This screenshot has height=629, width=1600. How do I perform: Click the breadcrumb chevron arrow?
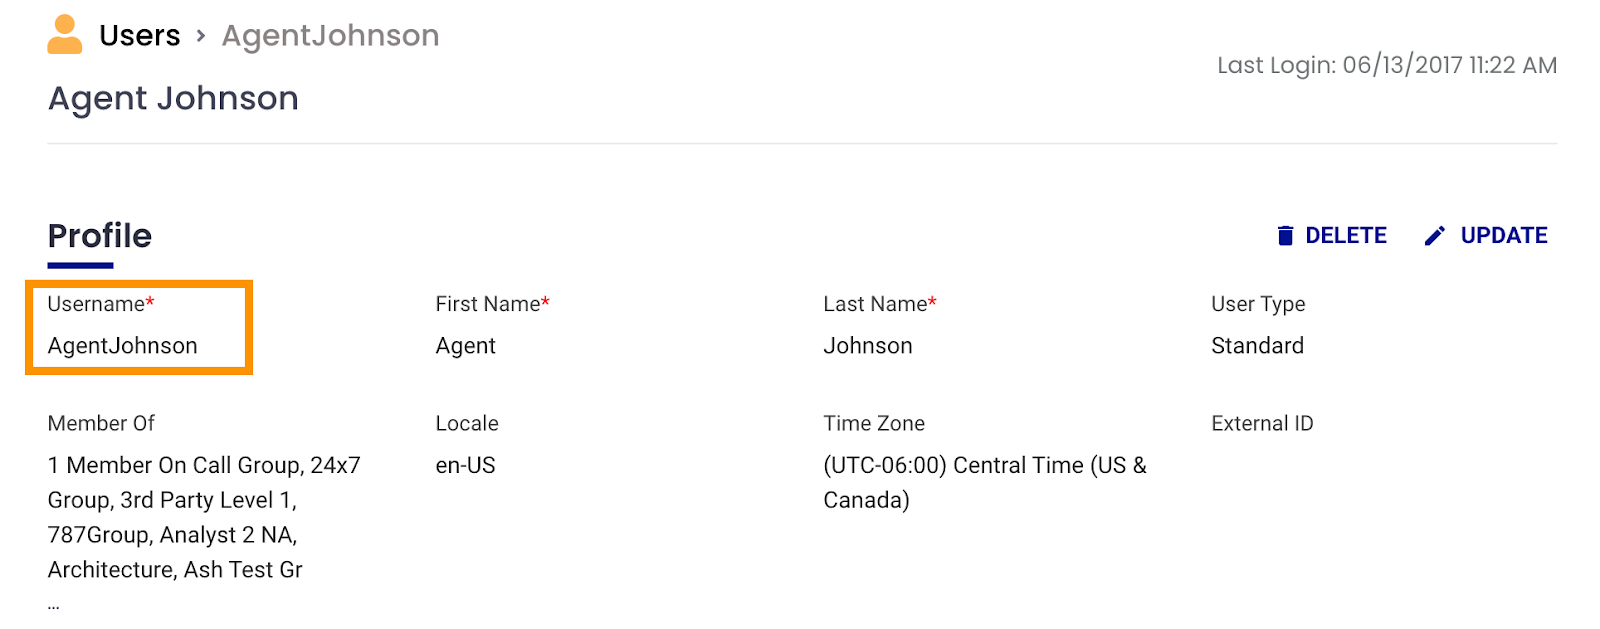pos(201,36)
